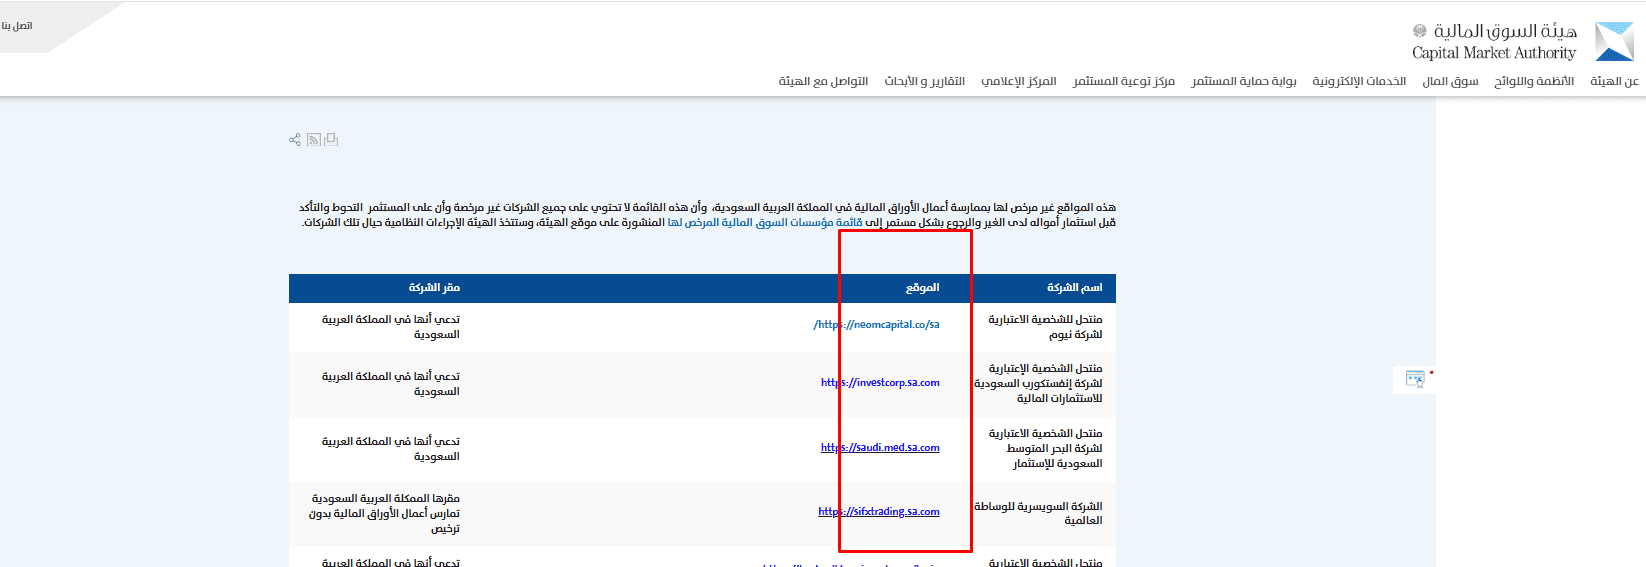Image resolution: width=1646 pixels, height=567 pixels.
Task: Open the investcorp.sa.com link
Action: tap(880, 382)
